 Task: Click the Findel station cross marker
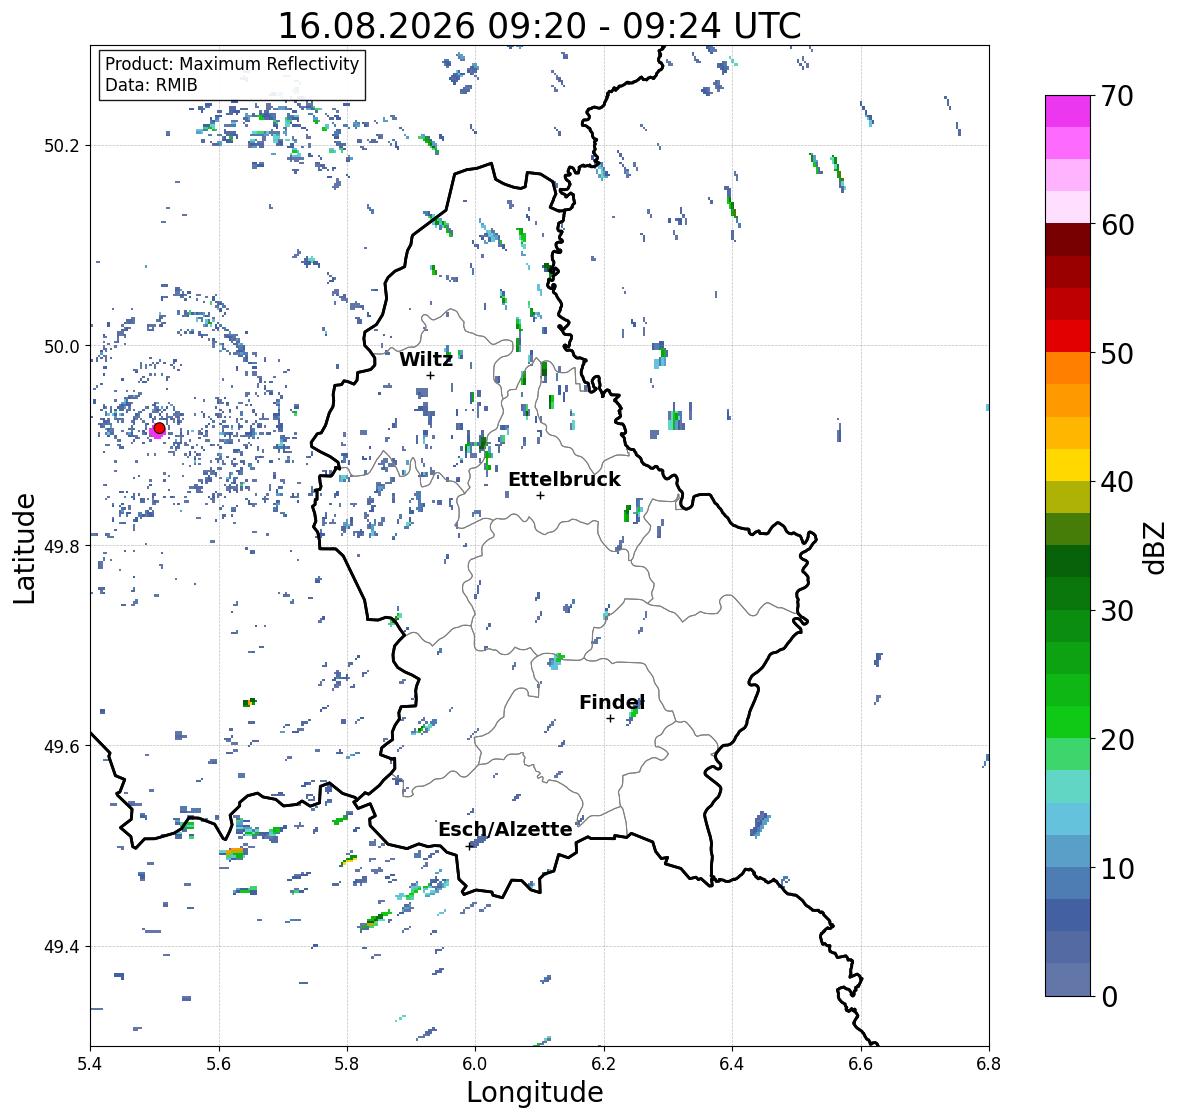click(x=610, y=719)
